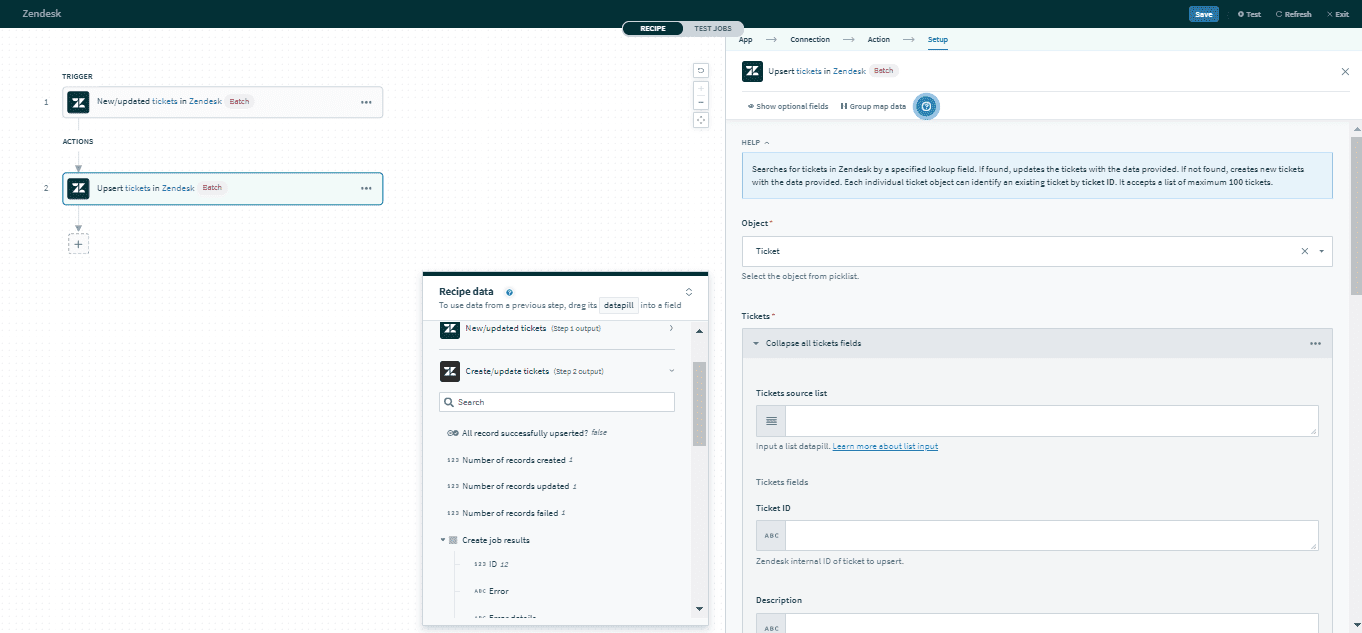This screenshot has width=1362, height=633.
Task: Click inside the Ticket ID input field
Action: (1050, 535)
